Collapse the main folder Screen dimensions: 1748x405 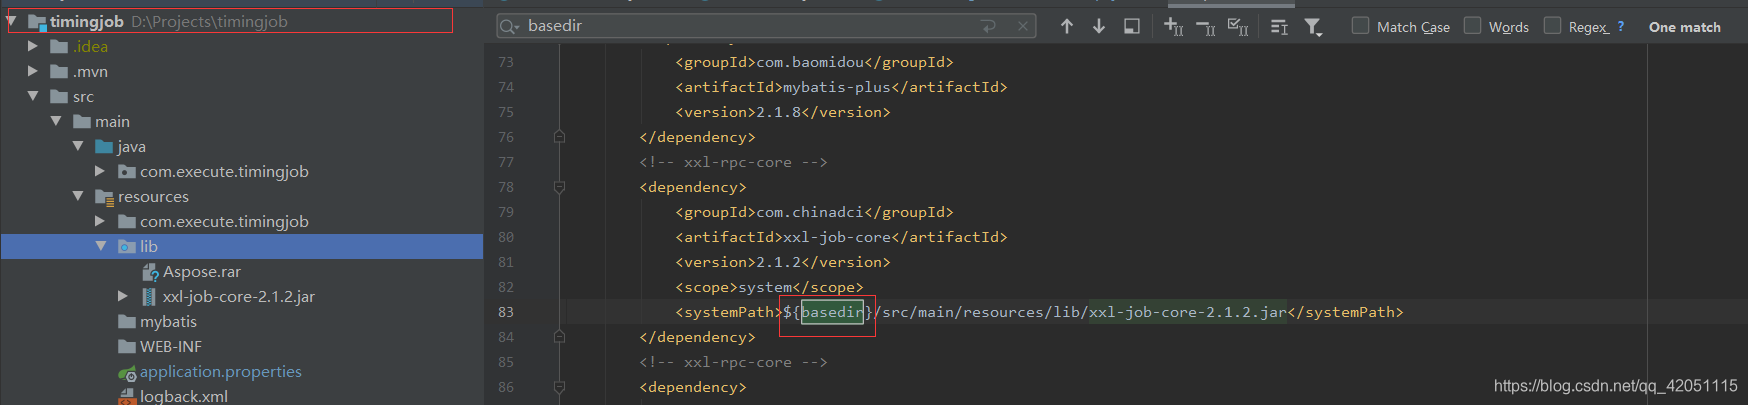coord(56,121)
